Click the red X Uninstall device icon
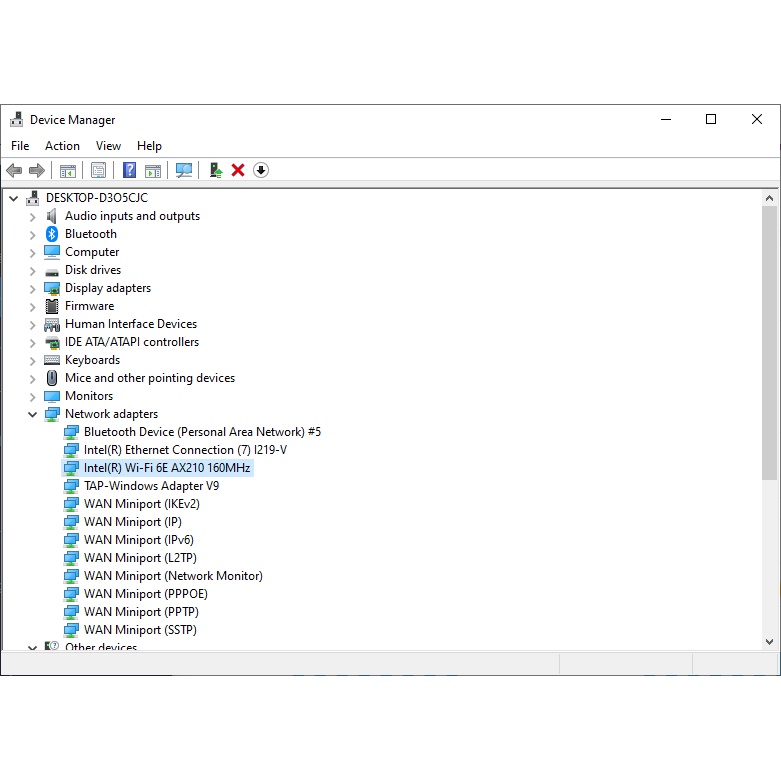This screenshot has width=781, height=781. click(238, 170)
